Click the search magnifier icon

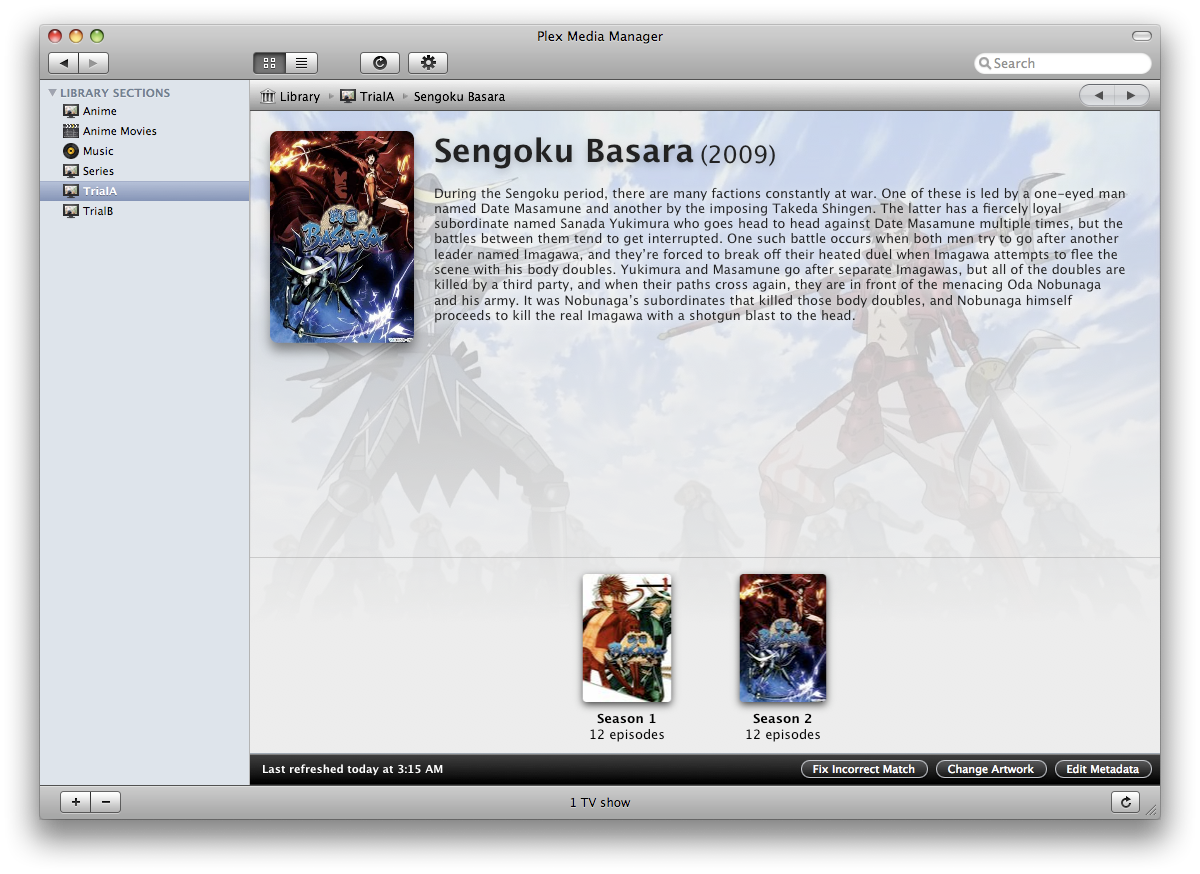[985, 63]
